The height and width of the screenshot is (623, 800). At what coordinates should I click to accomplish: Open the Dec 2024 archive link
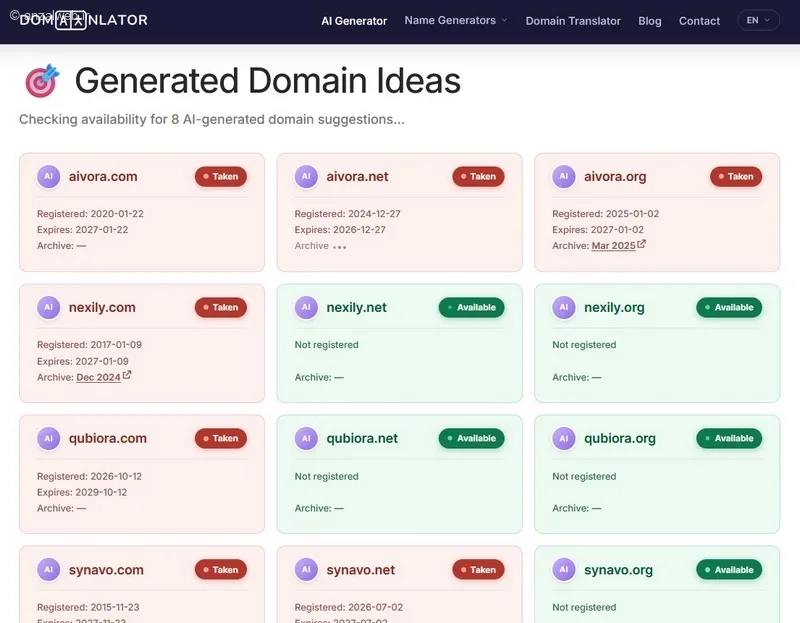(x=98, y=377)
